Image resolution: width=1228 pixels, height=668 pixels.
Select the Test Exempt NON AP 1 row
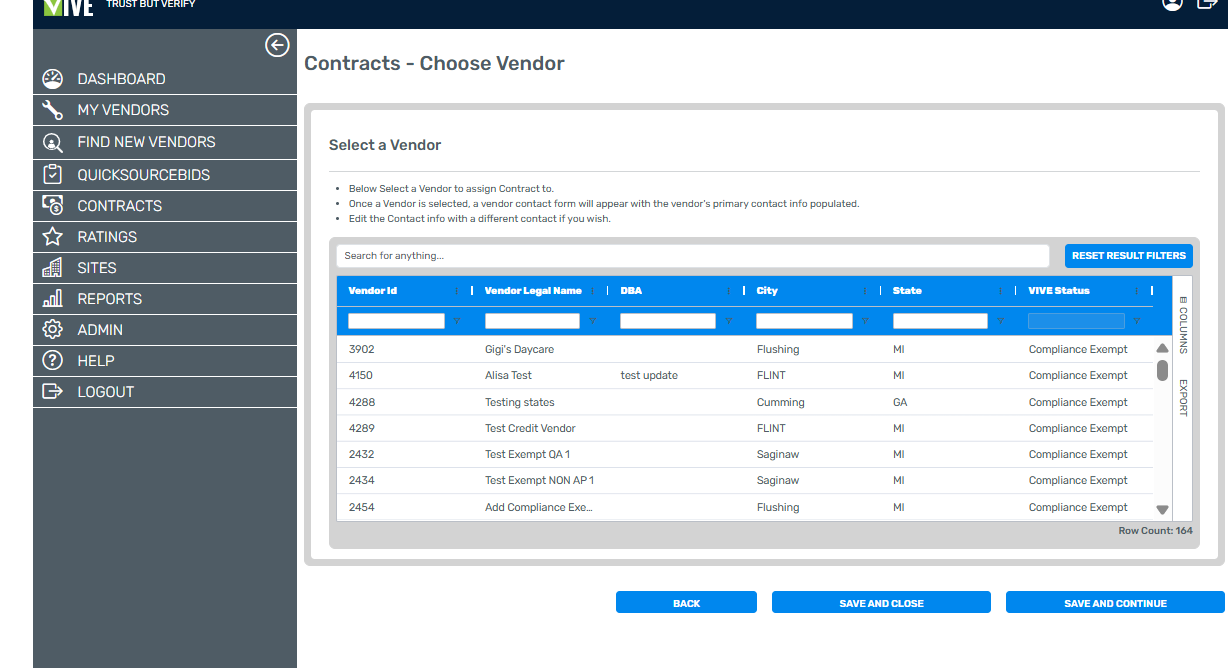click(x=745, y=480)
